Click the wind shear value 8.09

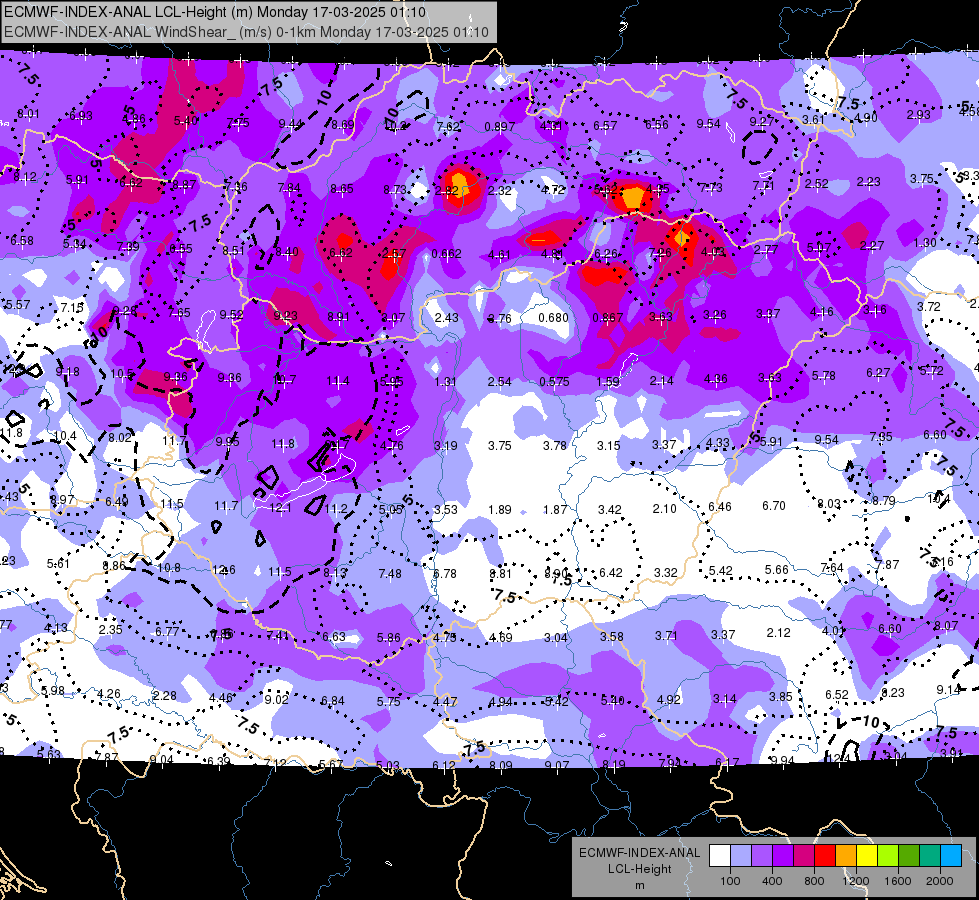[501, 765]
